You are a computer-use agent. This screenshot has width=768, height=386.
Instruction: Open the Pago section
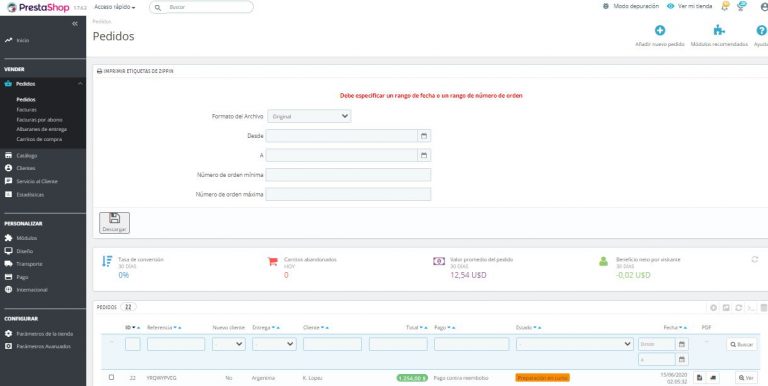[22, 277]
